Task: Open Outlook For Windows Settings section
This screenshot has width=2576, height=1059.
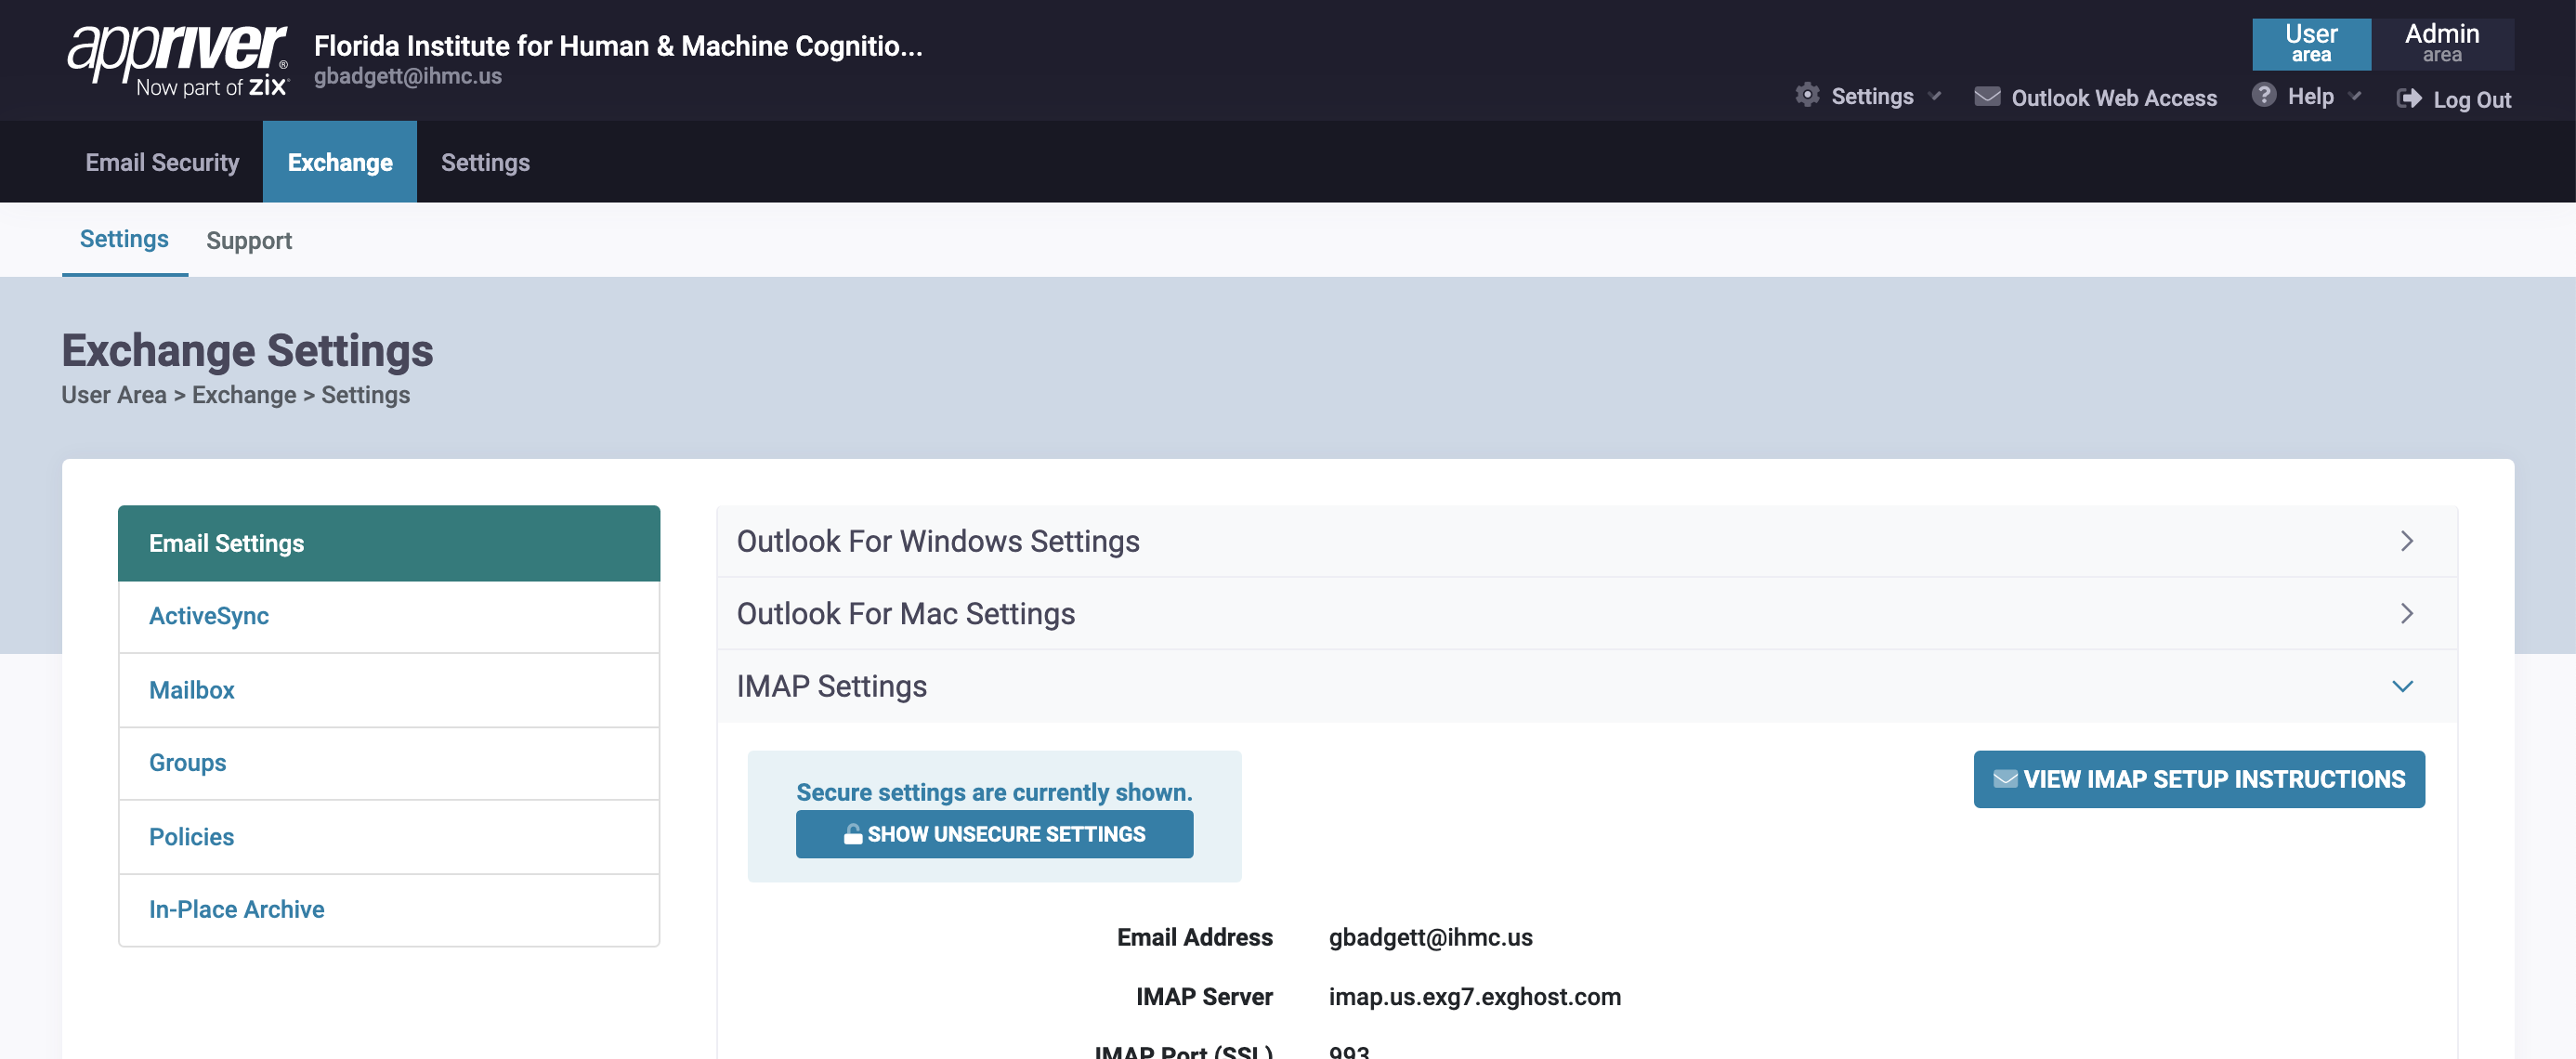Action: pos(1586,541)
